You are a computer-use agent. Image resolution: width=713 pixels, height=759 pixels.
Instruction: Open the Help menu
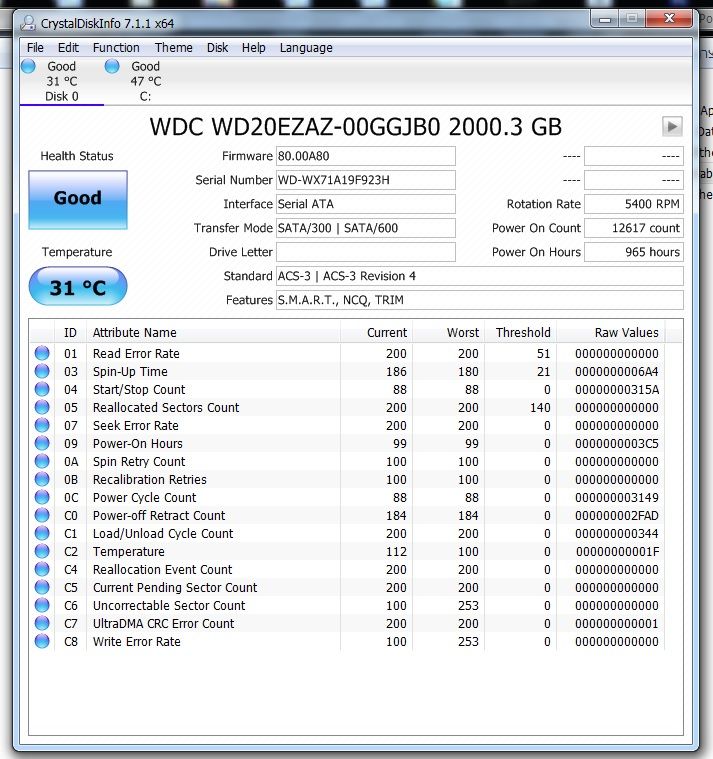point(254,48)
